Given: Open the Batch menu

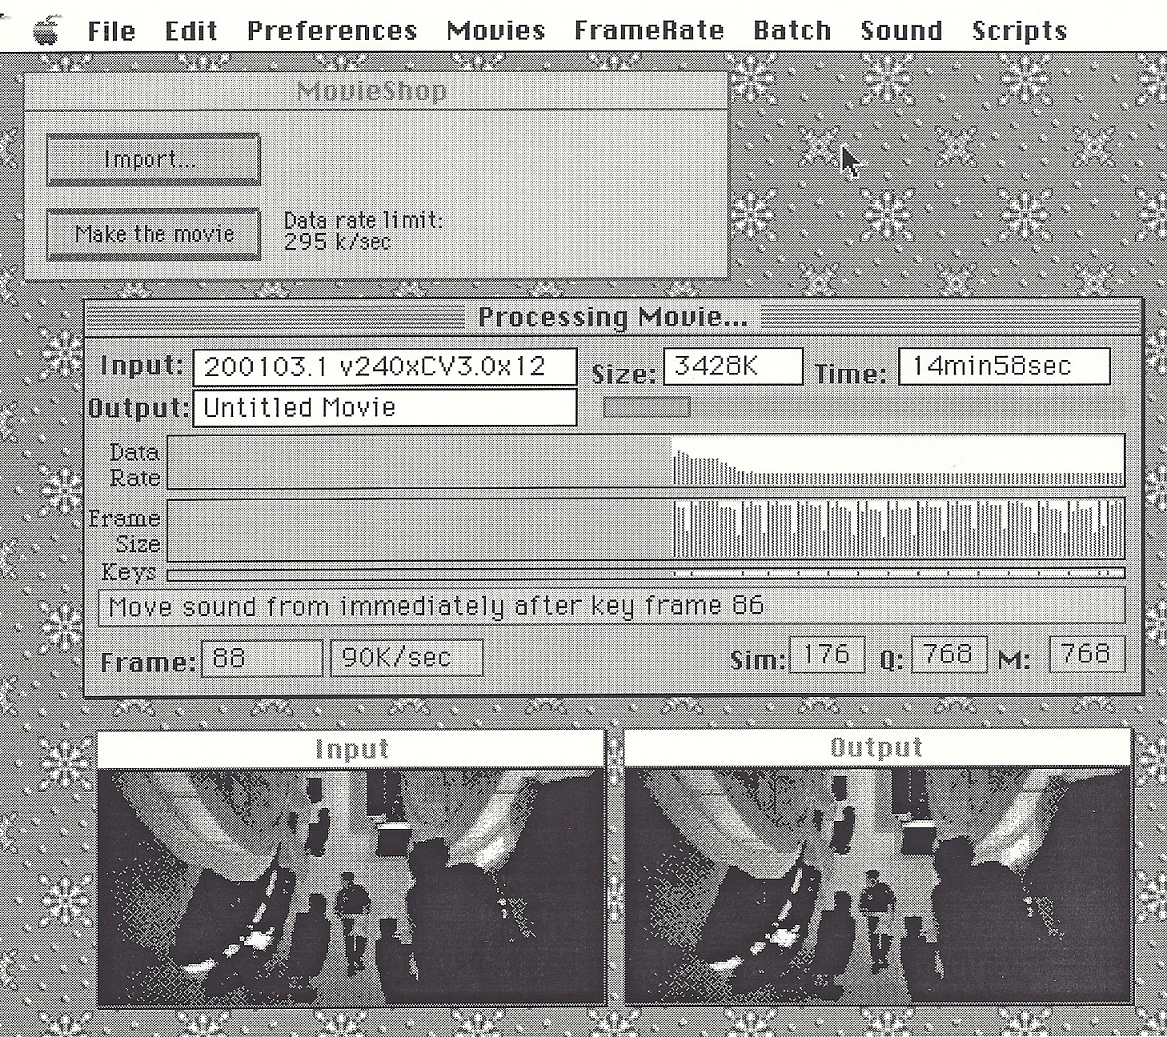Looking at the screenshot, I should (792, 31).
